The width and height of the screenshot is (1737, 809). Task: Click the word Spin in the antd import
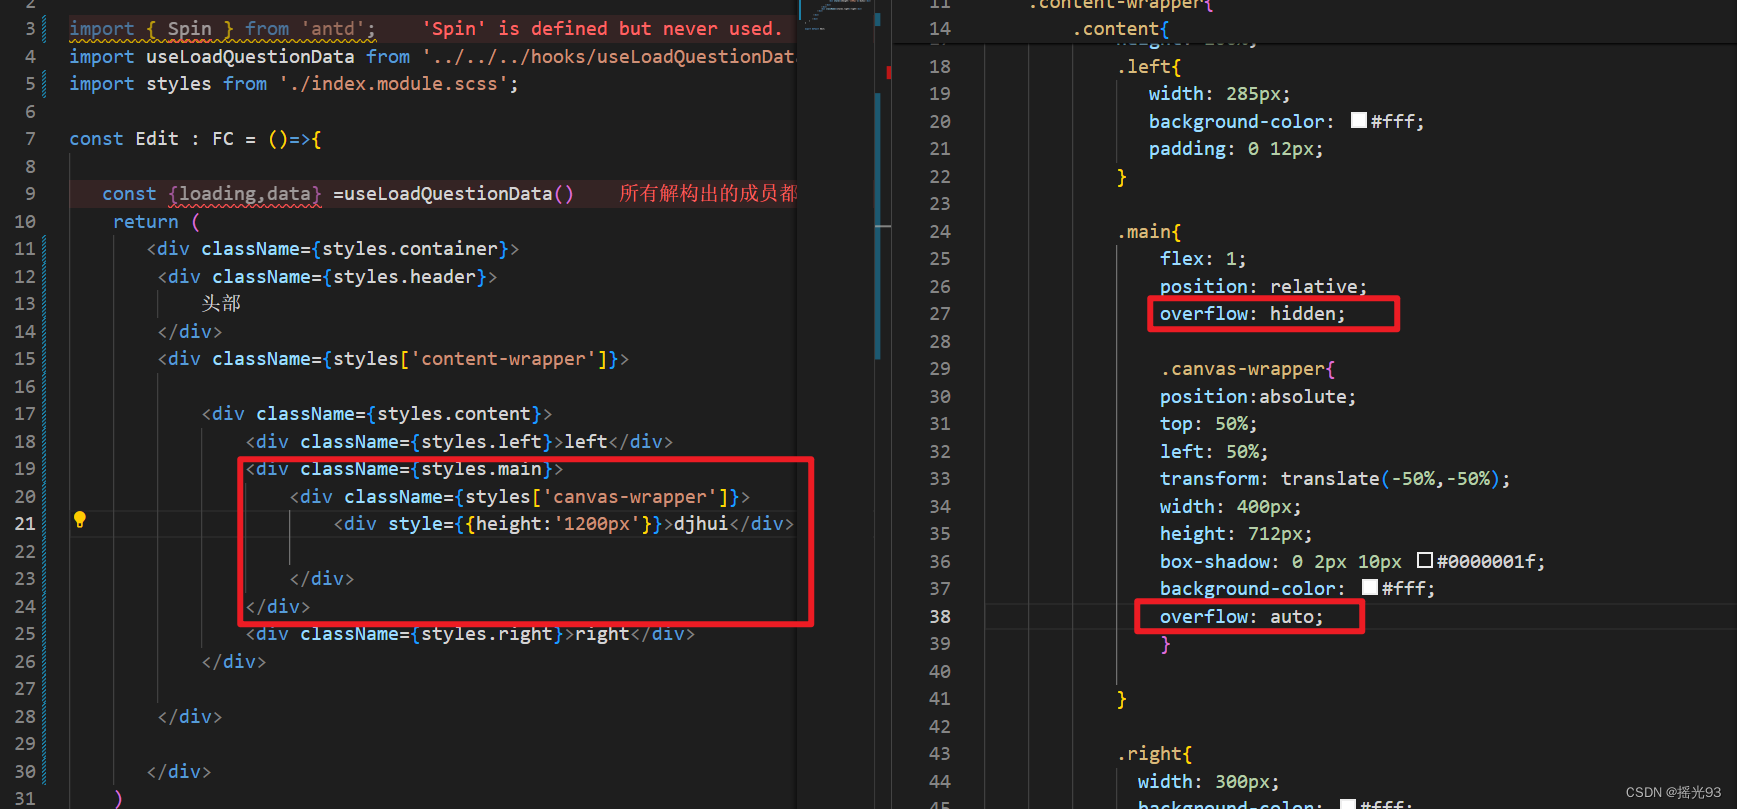pyautogui.click(x=190, y=29)
